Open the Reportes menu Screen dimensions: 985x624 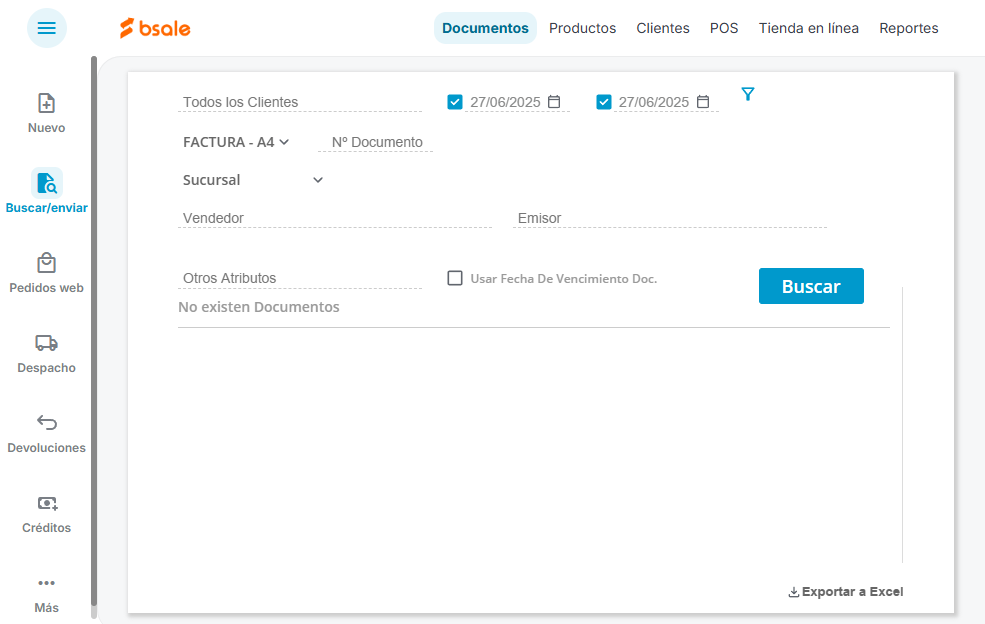pos(908,28)
